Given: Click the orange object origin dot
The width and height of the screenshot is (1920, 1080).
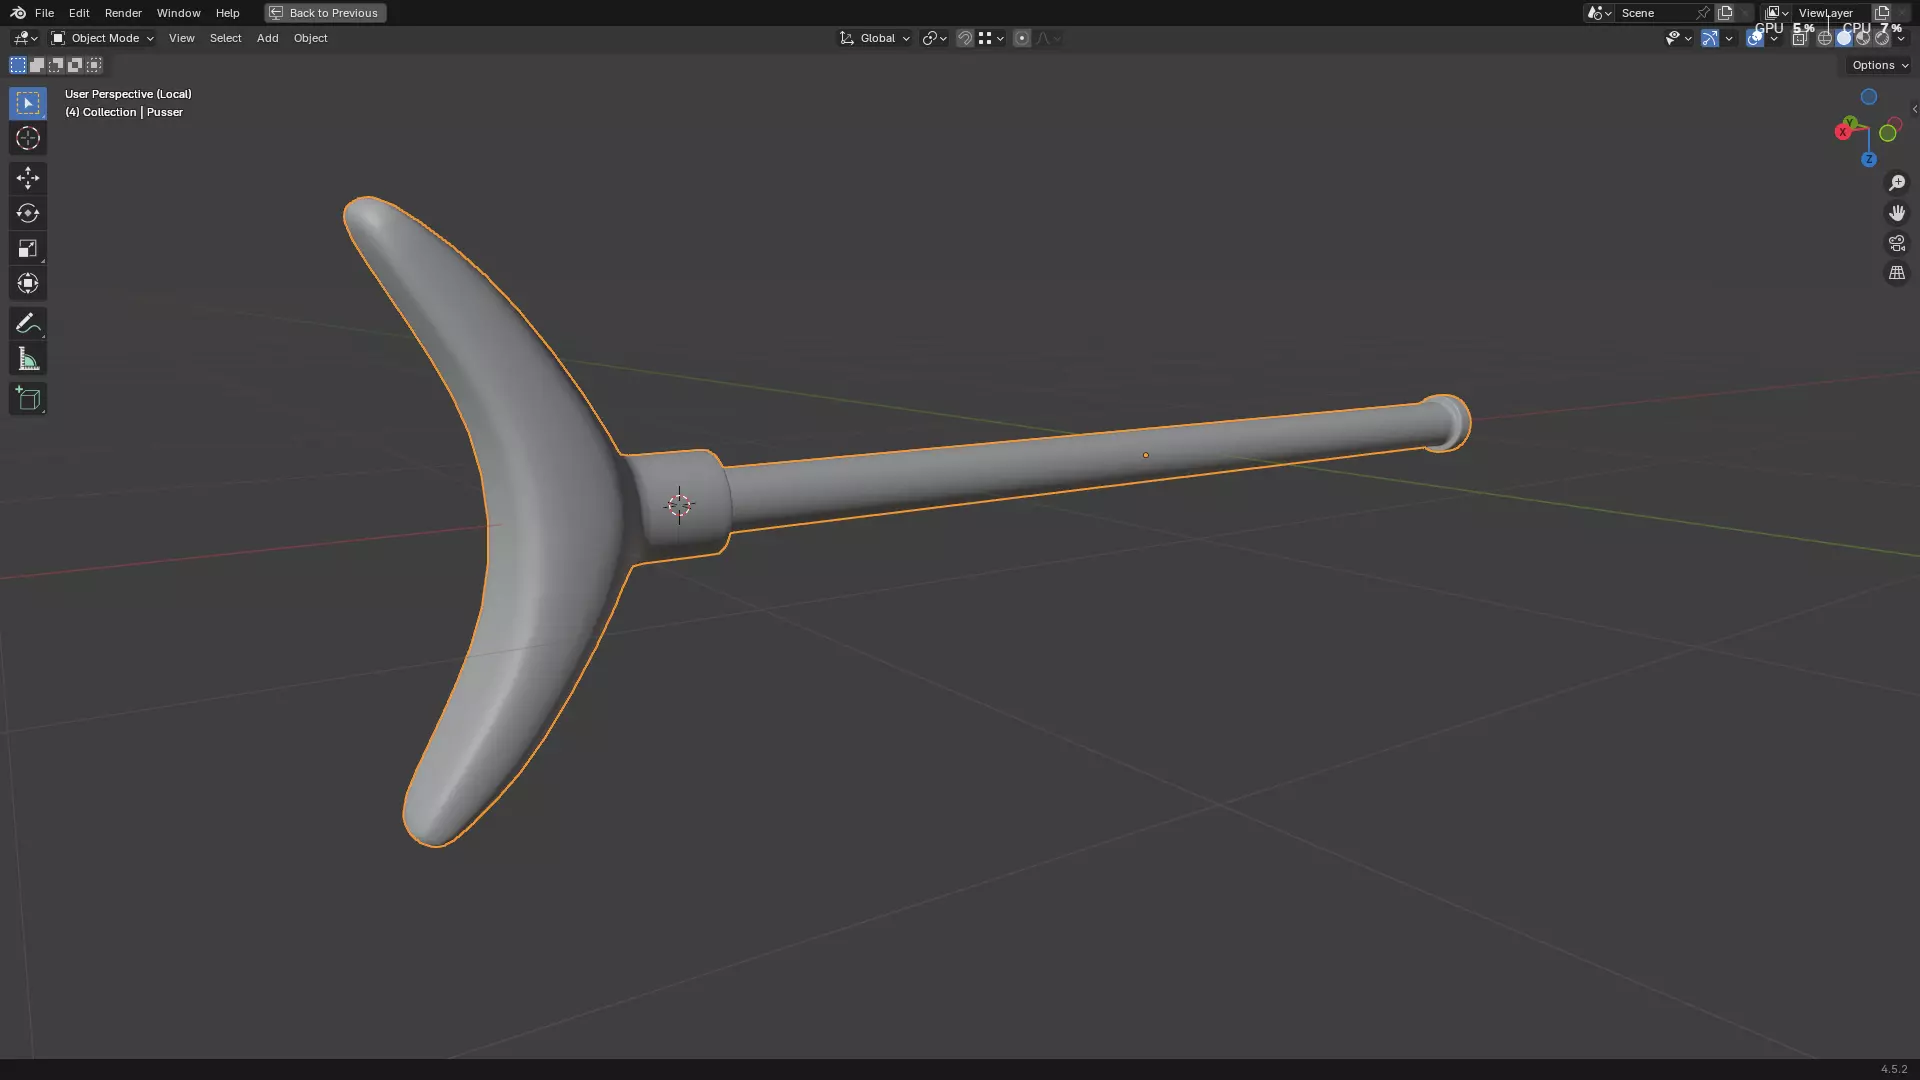Looking at the screenshot, I should pyautogui.click(x=1146, y=456).
